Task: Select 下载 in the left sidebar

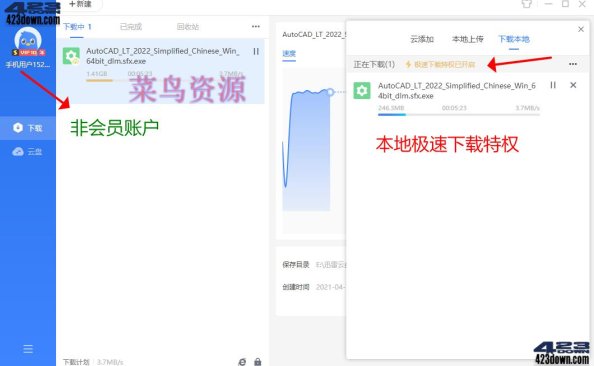Action: tap(28, 128)
